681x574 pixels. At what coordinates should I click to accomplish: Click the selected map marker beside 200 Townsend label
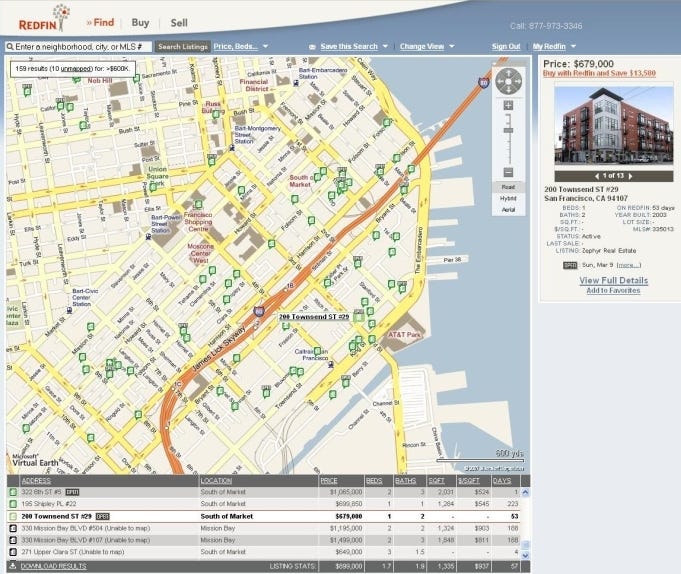point(359,317)
